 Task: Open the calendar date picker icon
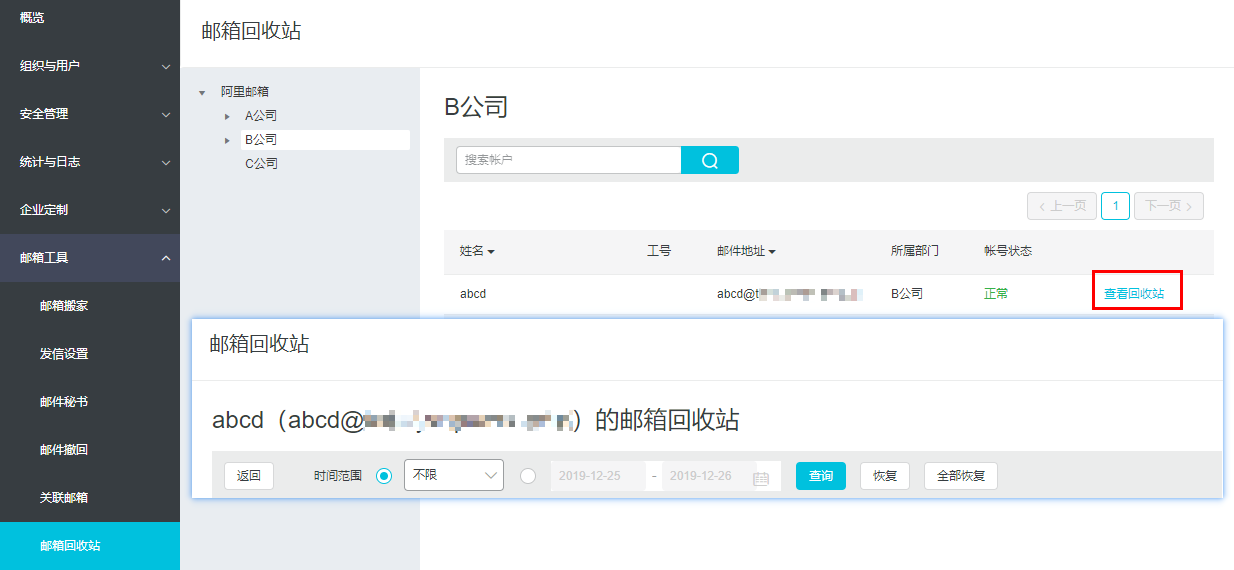760,477
